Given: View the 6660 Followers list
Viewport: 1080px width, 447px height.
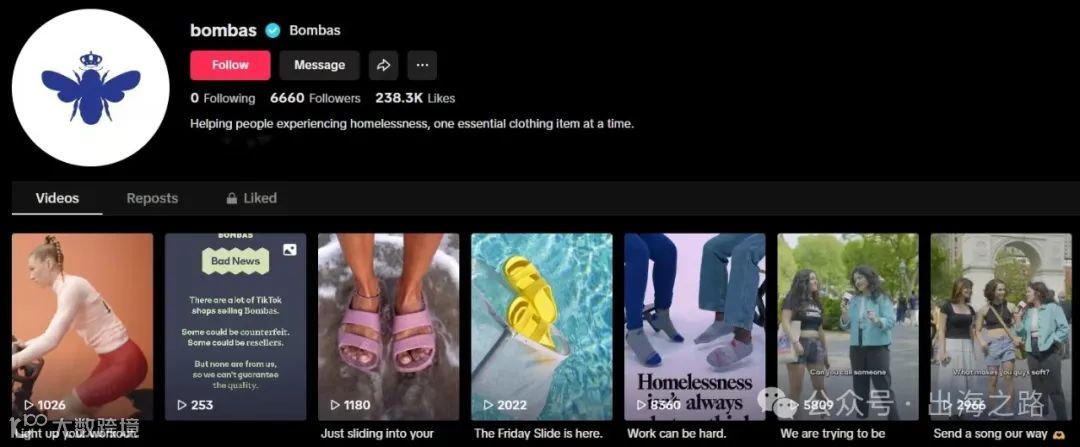Looking at the screenshot, I should click(315, 98).
